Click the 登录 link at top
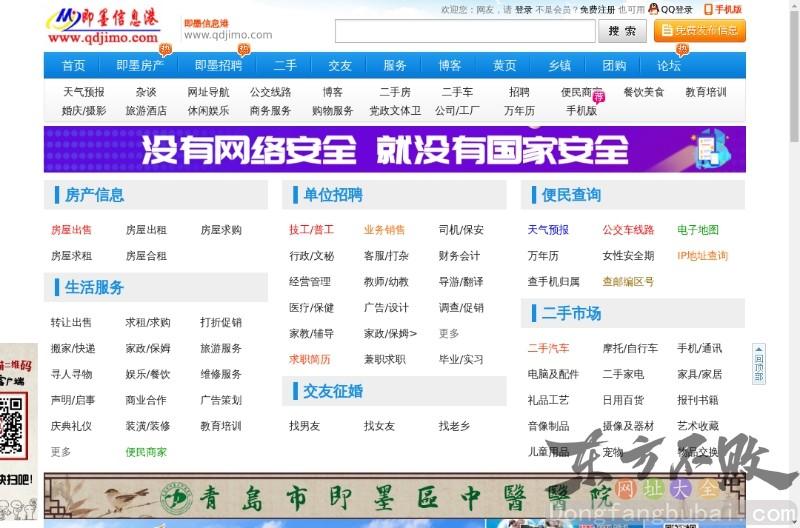Screen dimensions: 800x528 click(523, 10)
